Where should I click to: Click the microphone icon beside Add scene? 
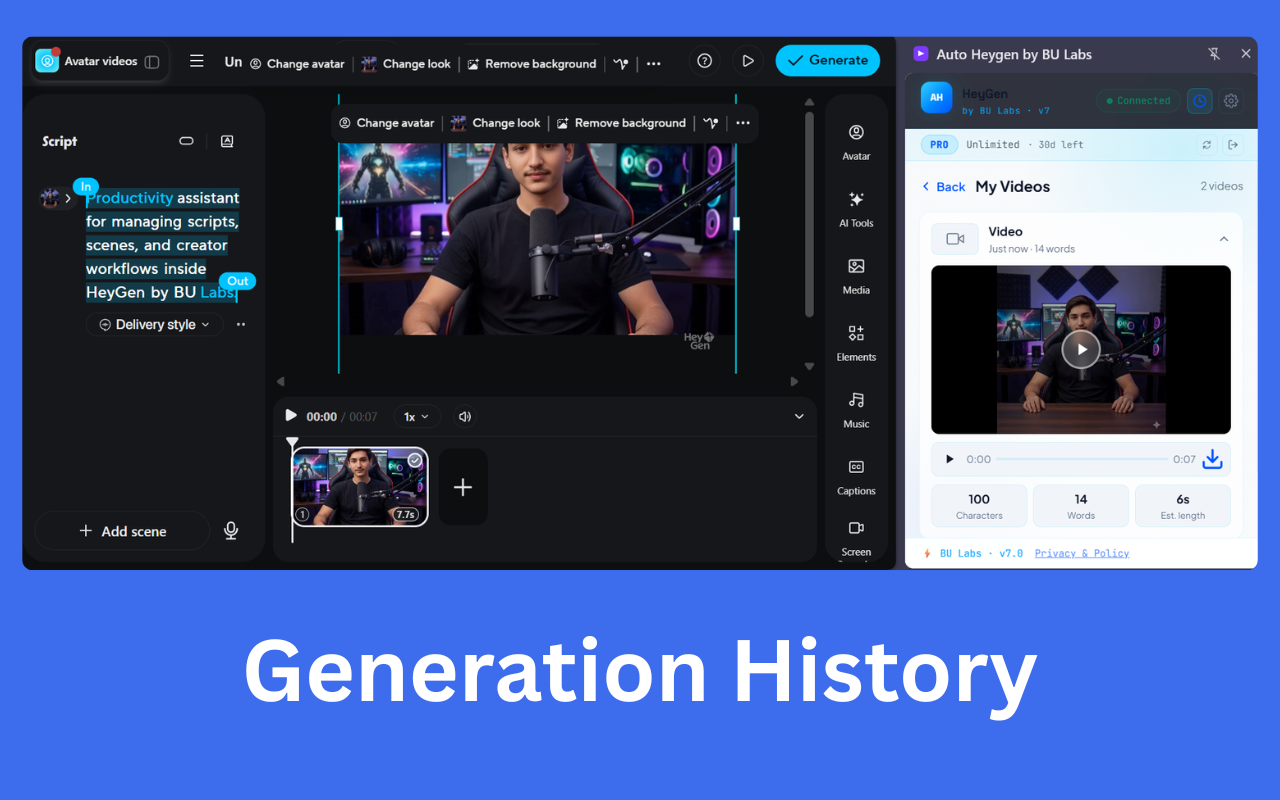pyautogui.click(x=231, y=531)
